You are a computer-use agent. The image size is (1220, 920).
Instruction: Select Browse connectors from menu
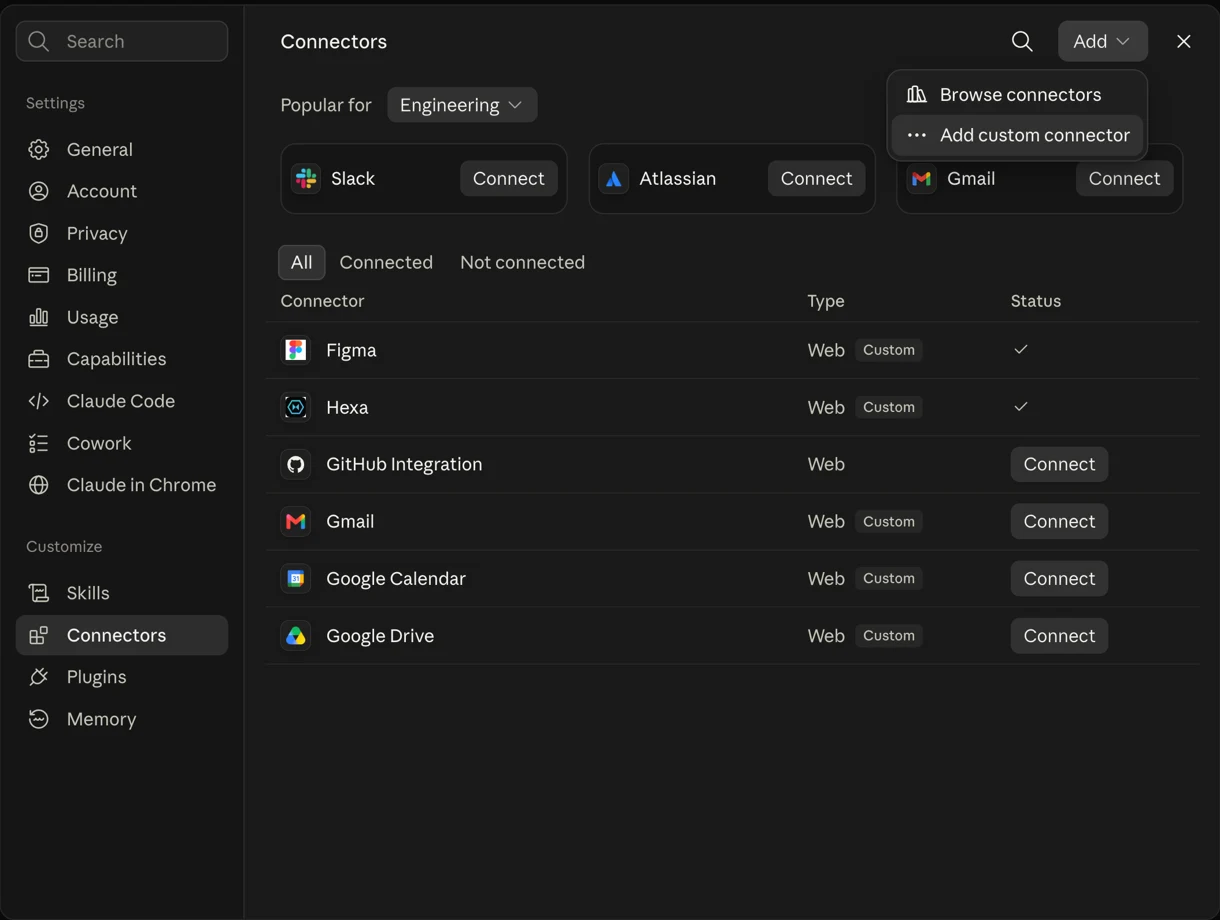[1017, 94]
